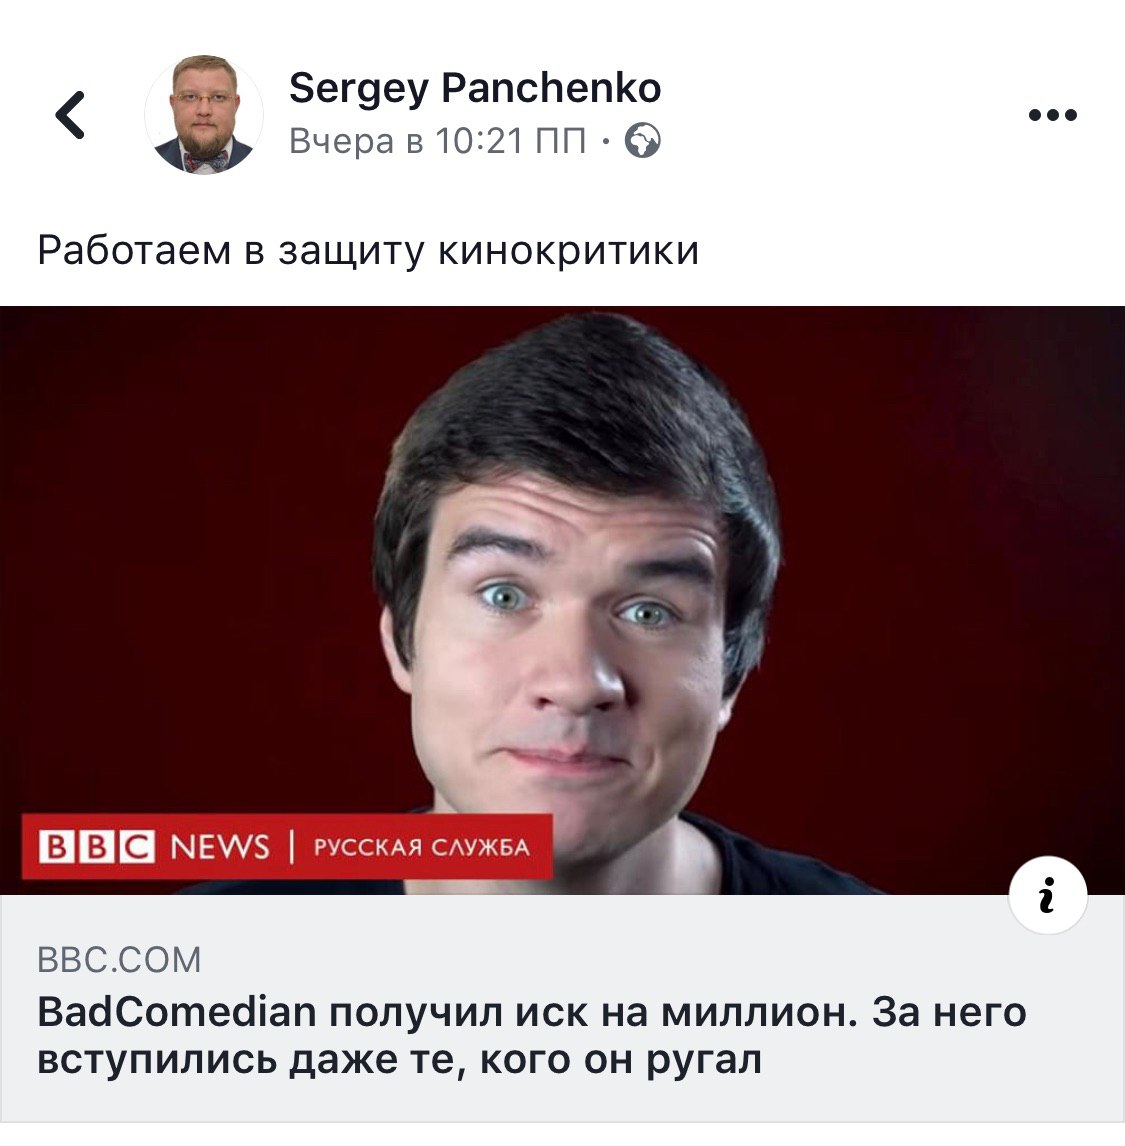The image size is (1125, 1146).
Task: Click the vertical divider in BBC banner
Action: point(292,847)
